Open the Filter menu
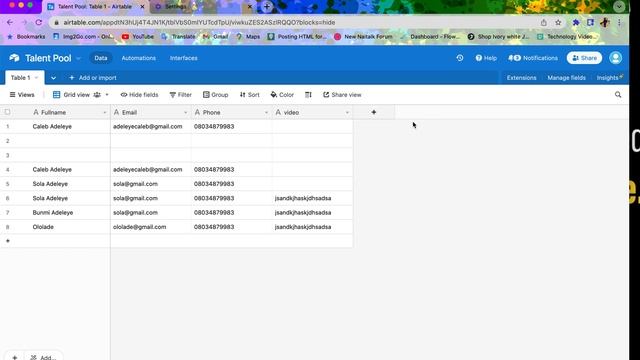640x360 pixels. pyautogui.click(x=180, y=95)
